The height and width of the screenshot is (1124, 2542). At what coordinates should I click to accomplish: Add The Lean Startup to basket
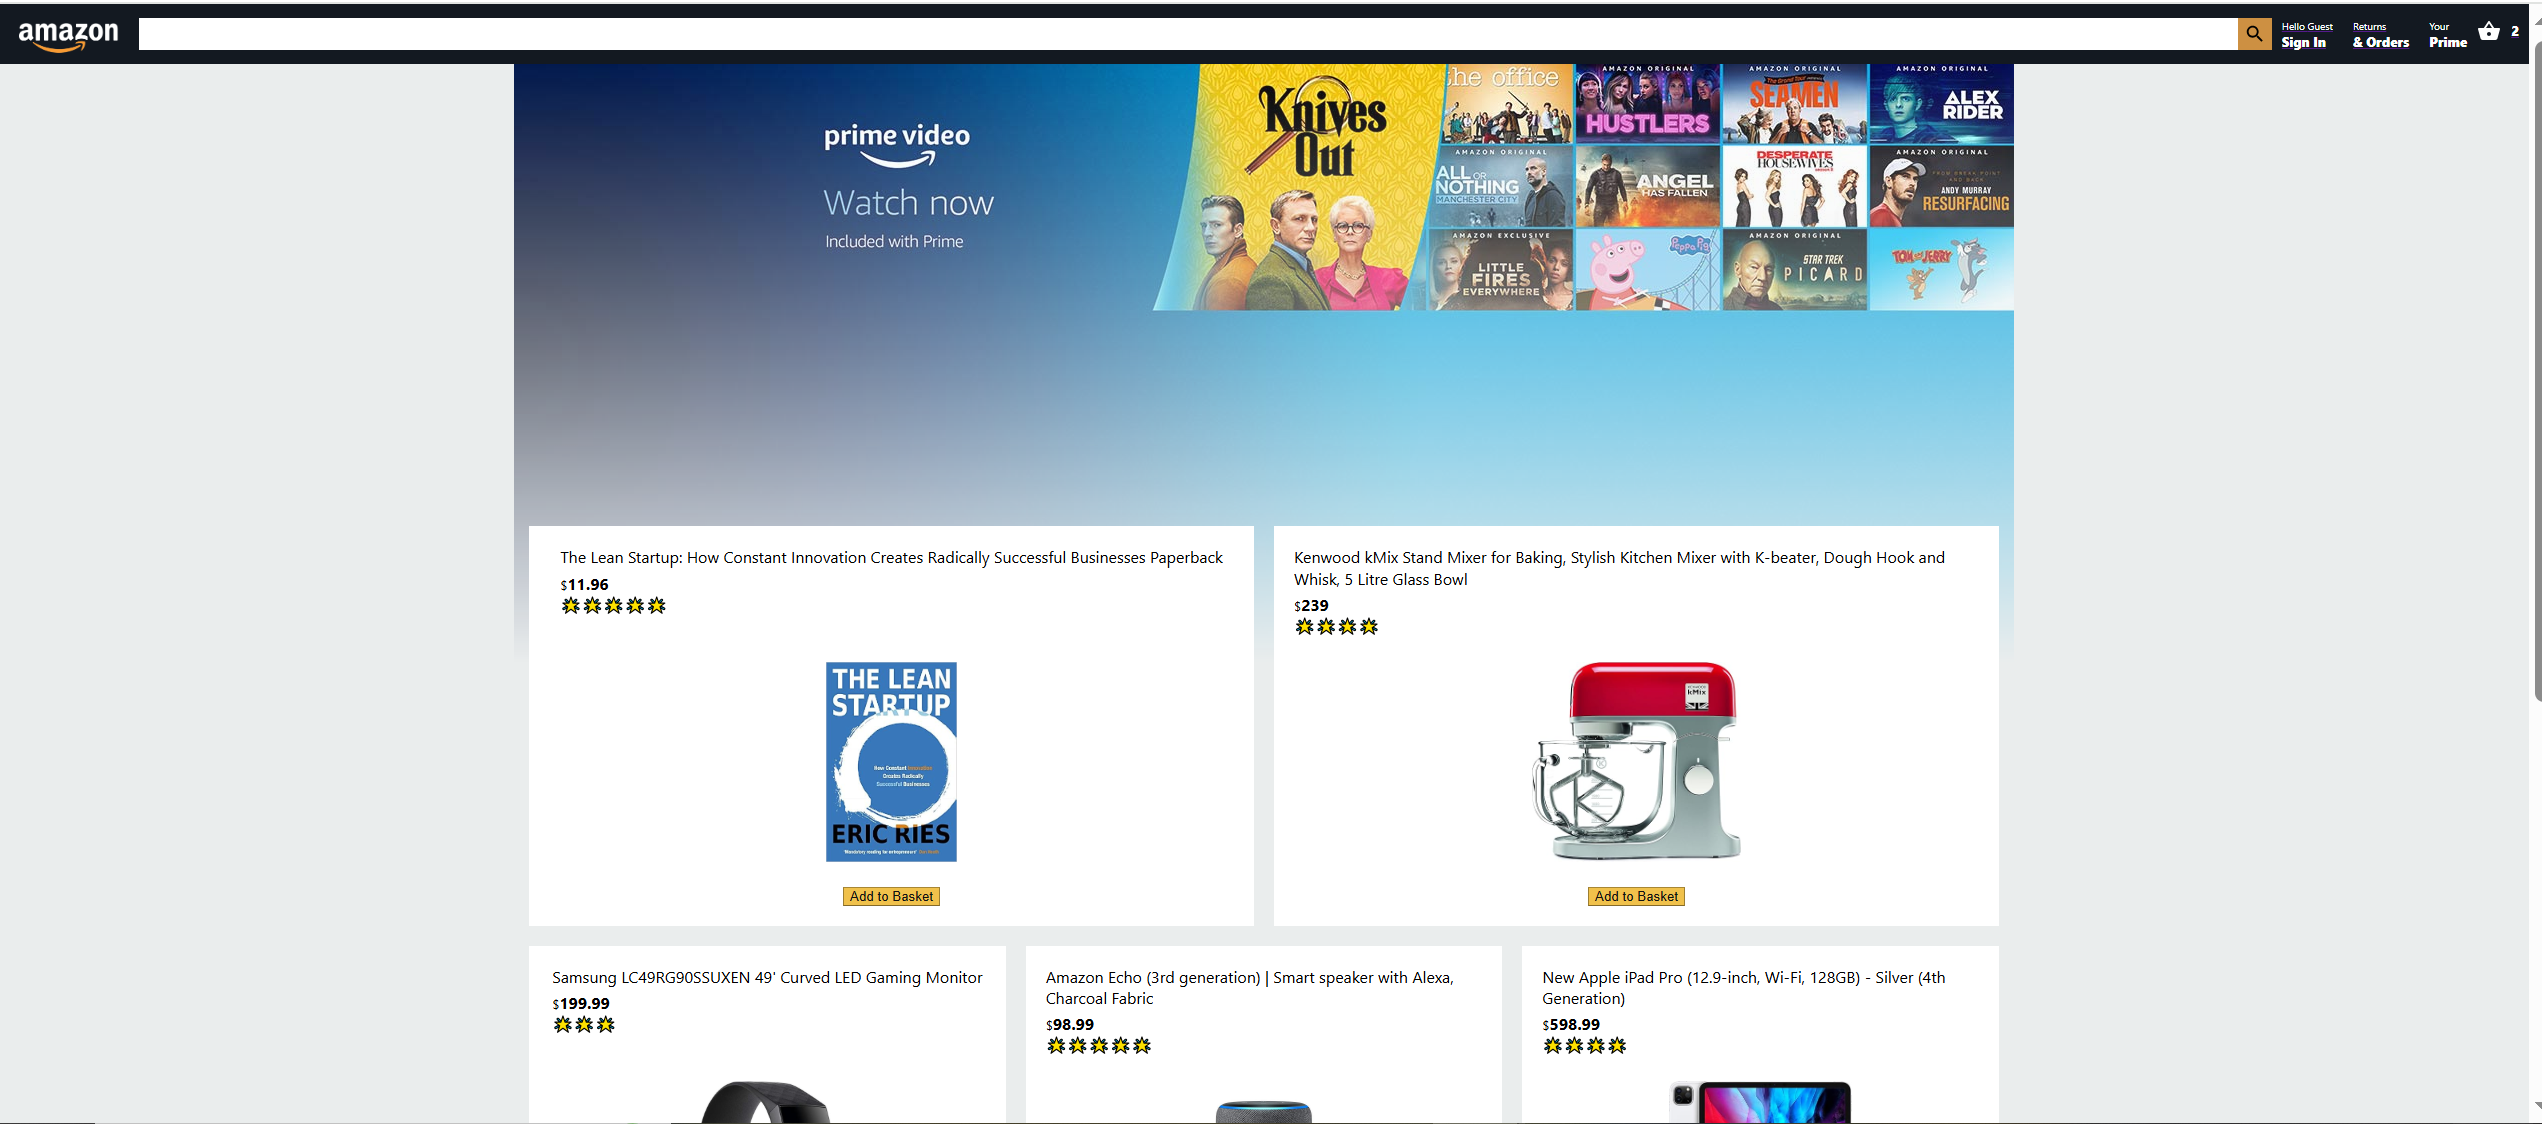pos(891,897)
